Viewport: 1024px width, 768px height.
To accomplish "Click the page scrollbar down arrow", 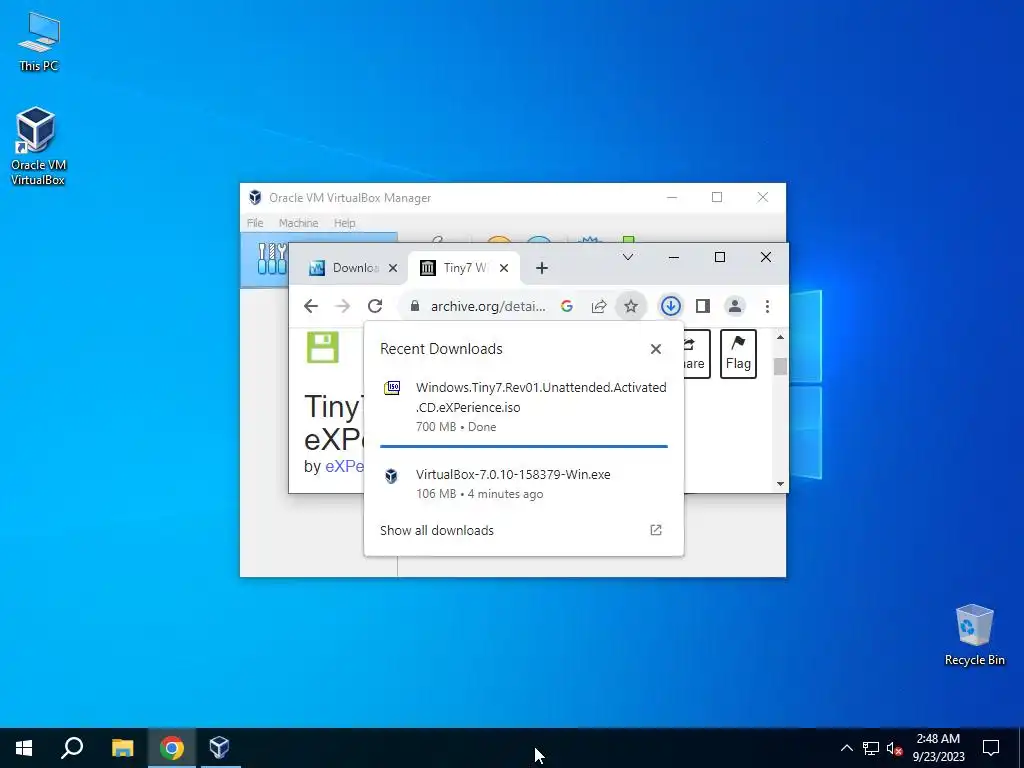I will [780, 484].
